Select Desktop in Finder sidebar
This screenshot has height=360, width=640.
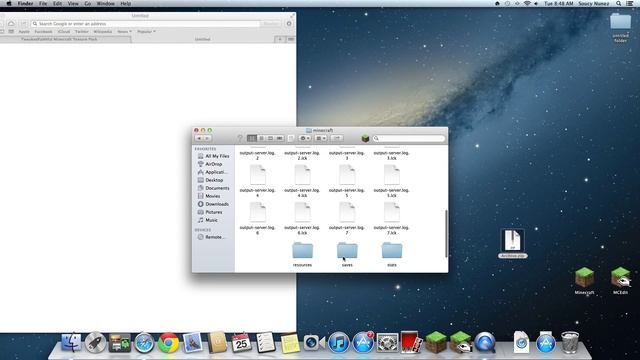point(210,180)
